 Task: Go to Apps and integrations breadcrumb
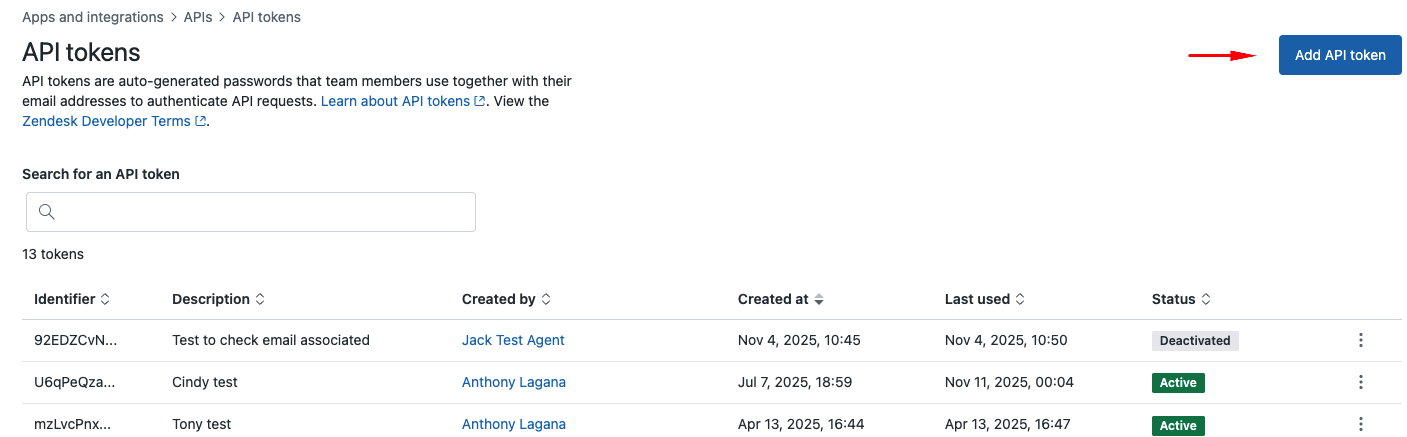tap(92, 17)
